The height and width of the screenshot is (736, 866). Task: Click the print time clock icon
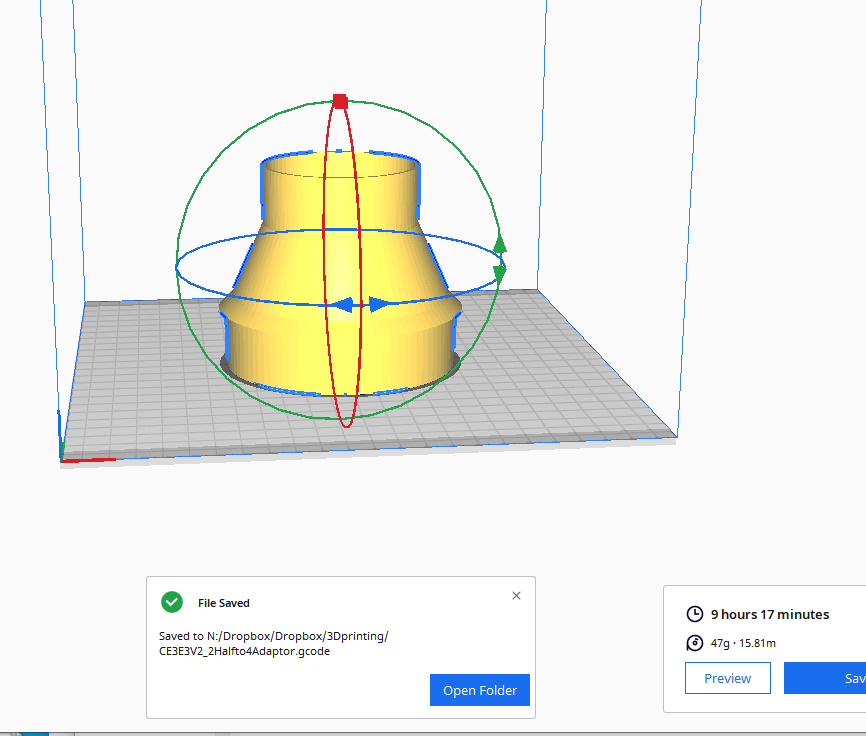[x=694, y=614]
